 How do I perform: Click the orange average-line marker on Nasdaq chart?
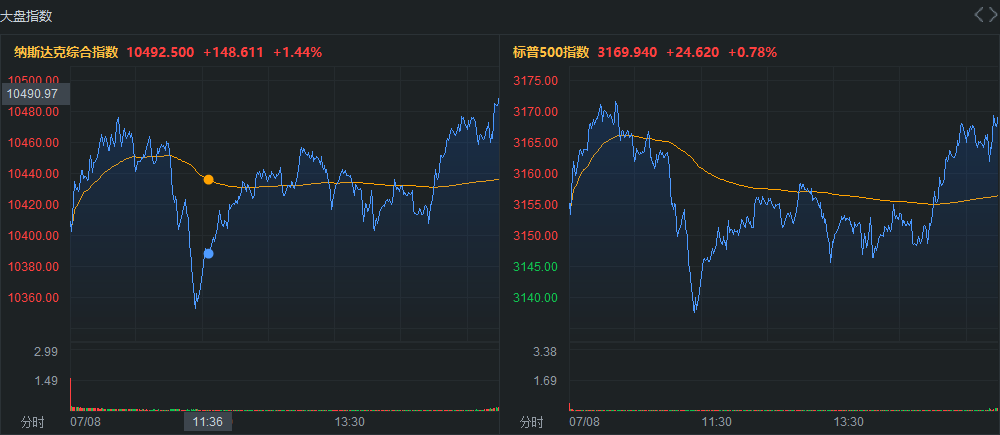click(209, 179)
